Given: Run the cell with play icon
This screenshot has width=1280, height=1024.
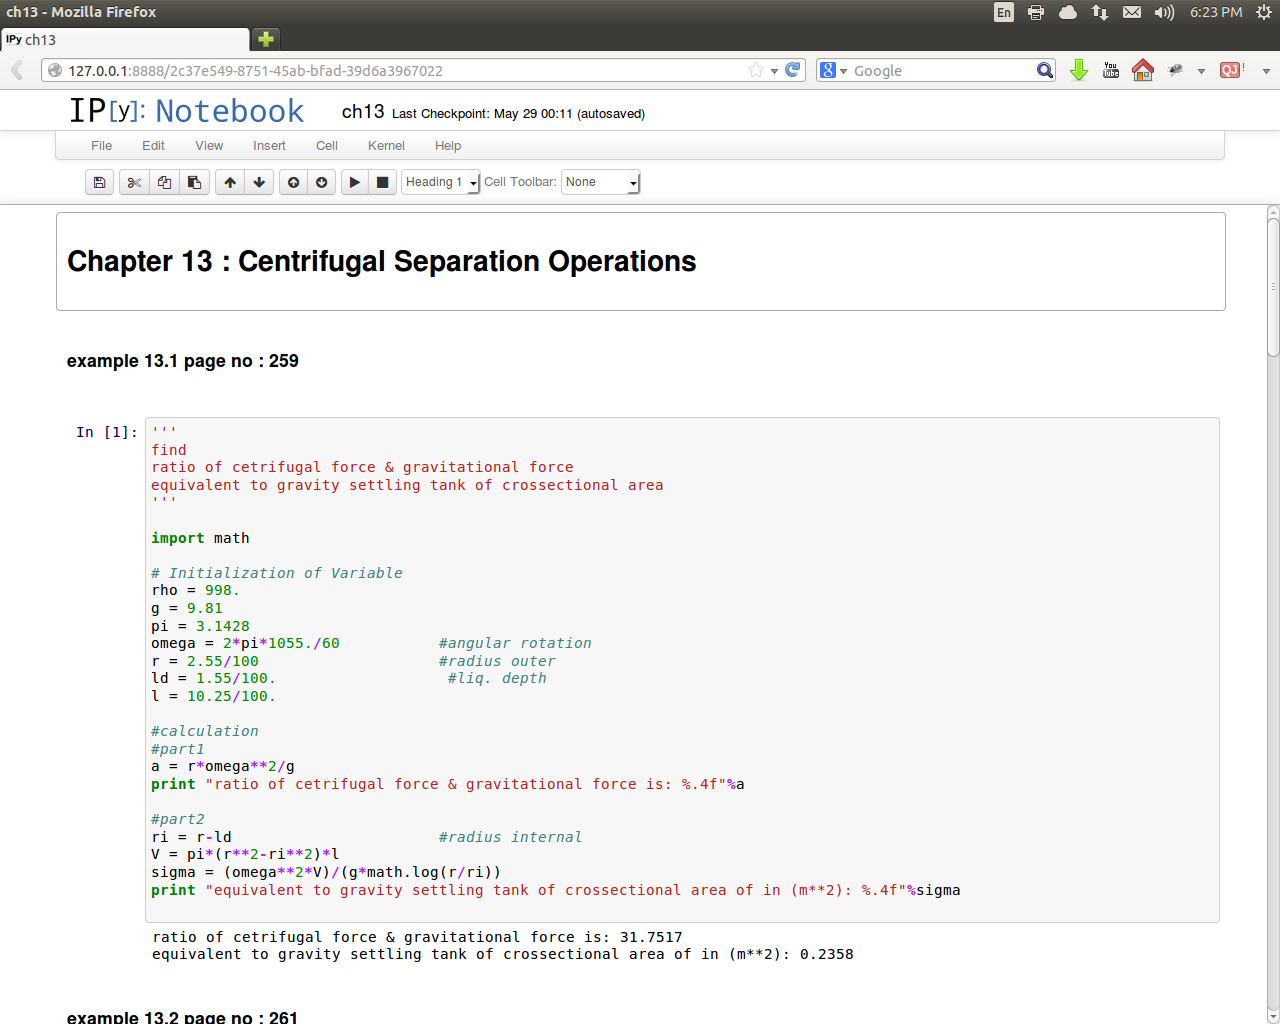Looking at the screenshot, I should 354,182.
